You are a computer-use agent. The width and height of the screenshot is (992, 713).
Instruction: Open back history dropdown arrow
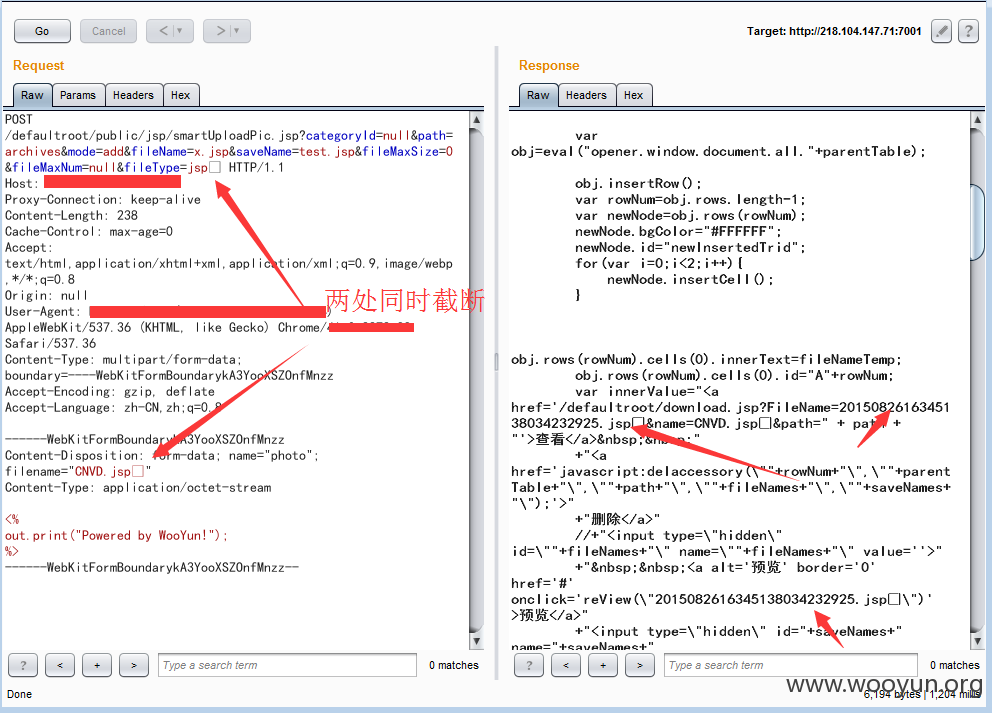180,31
